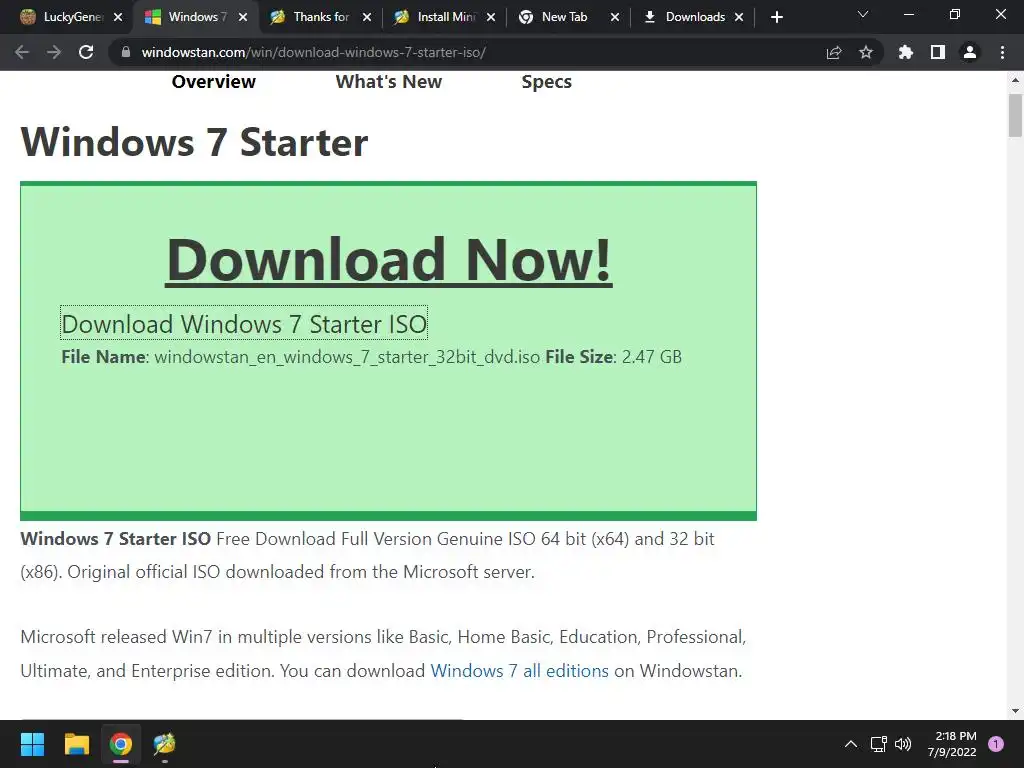1024x768 pixels.
Task: Go back to the previous page
Action: (x=22, y=52)
